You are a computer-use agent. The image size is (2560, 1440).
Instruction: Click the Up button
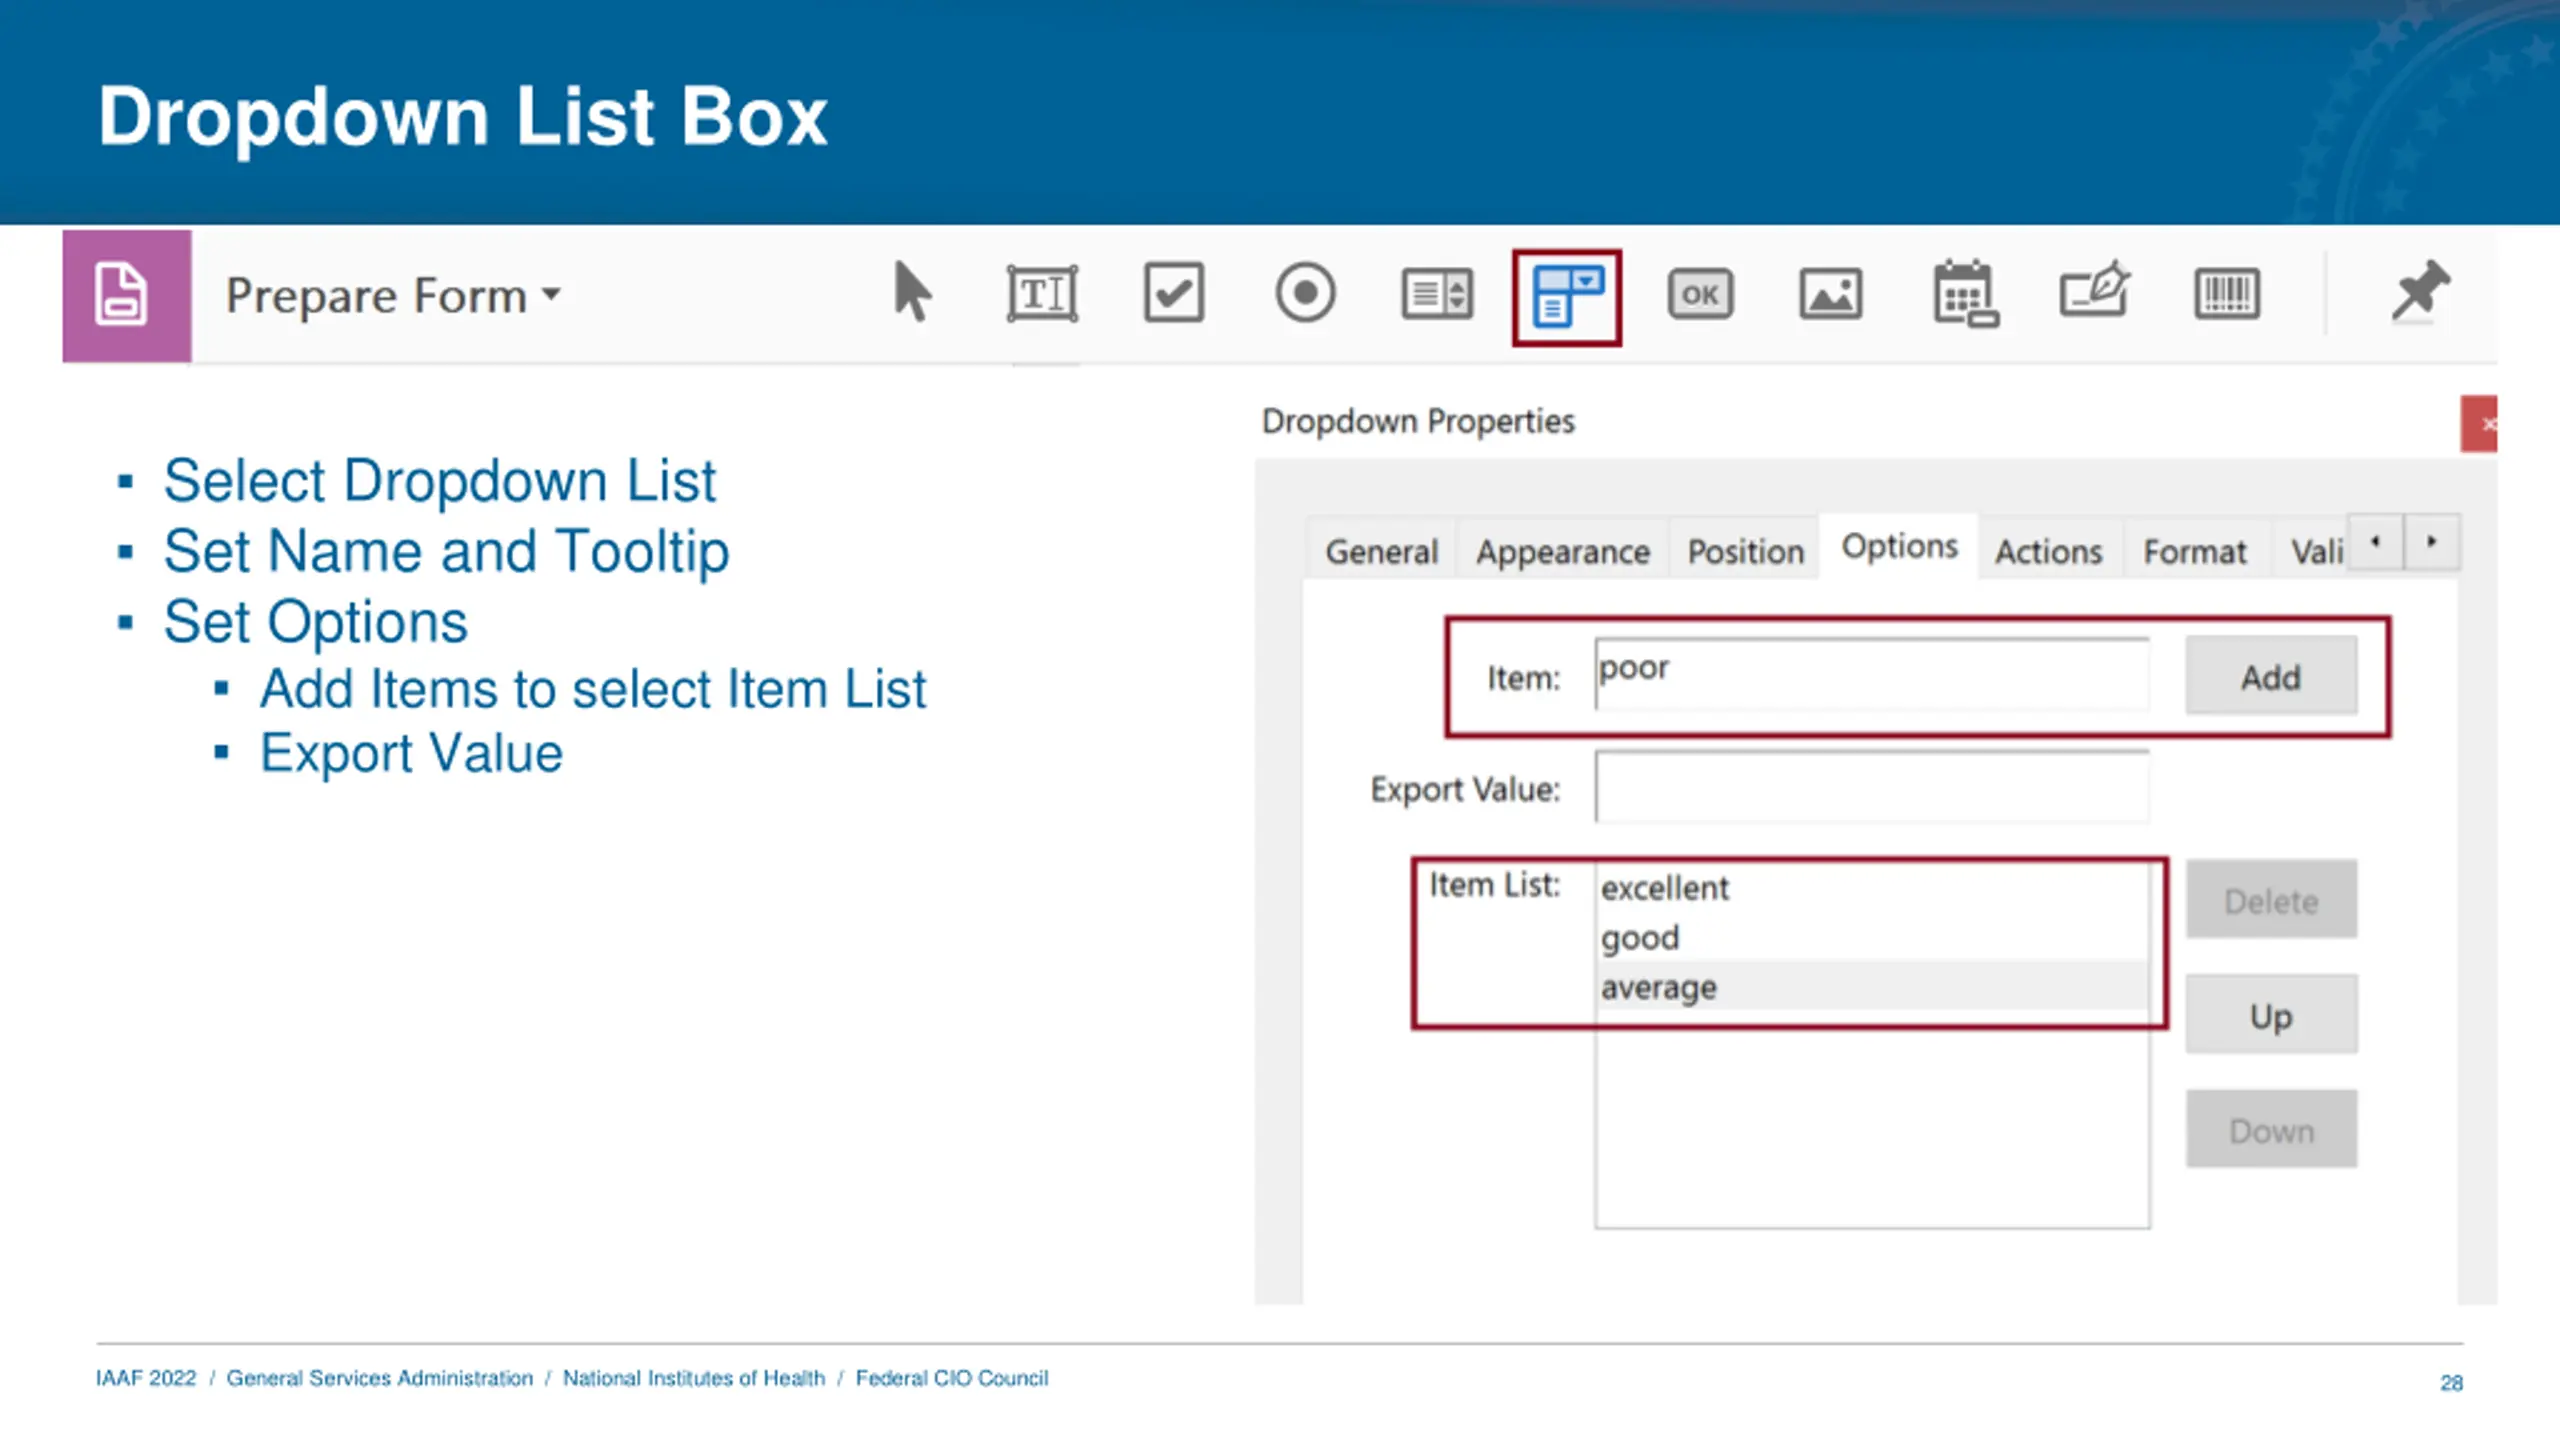[2271, 1015]
